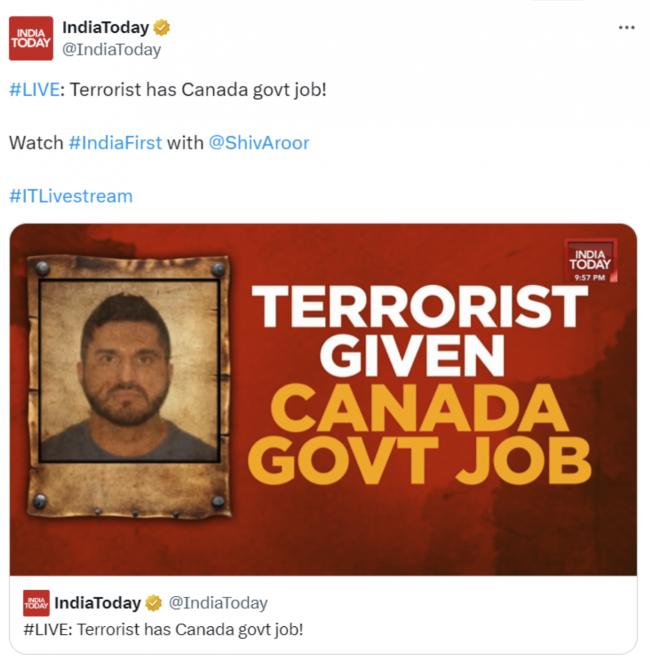This screenshot has height=659, width=650.
Task: Click the small IndiaToday avatar in the quoted tweet
Action: [36, 603]
